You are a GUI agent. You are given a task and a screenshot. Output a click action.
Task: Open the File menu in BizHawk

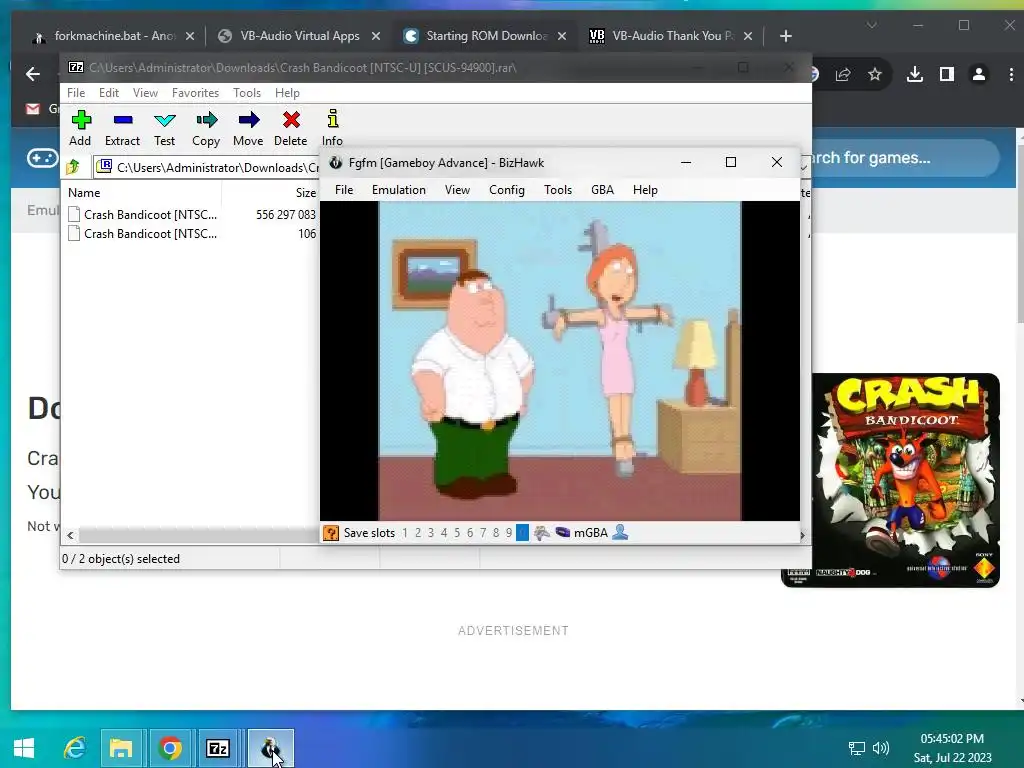pyautogui.click(x=344, y=190)
